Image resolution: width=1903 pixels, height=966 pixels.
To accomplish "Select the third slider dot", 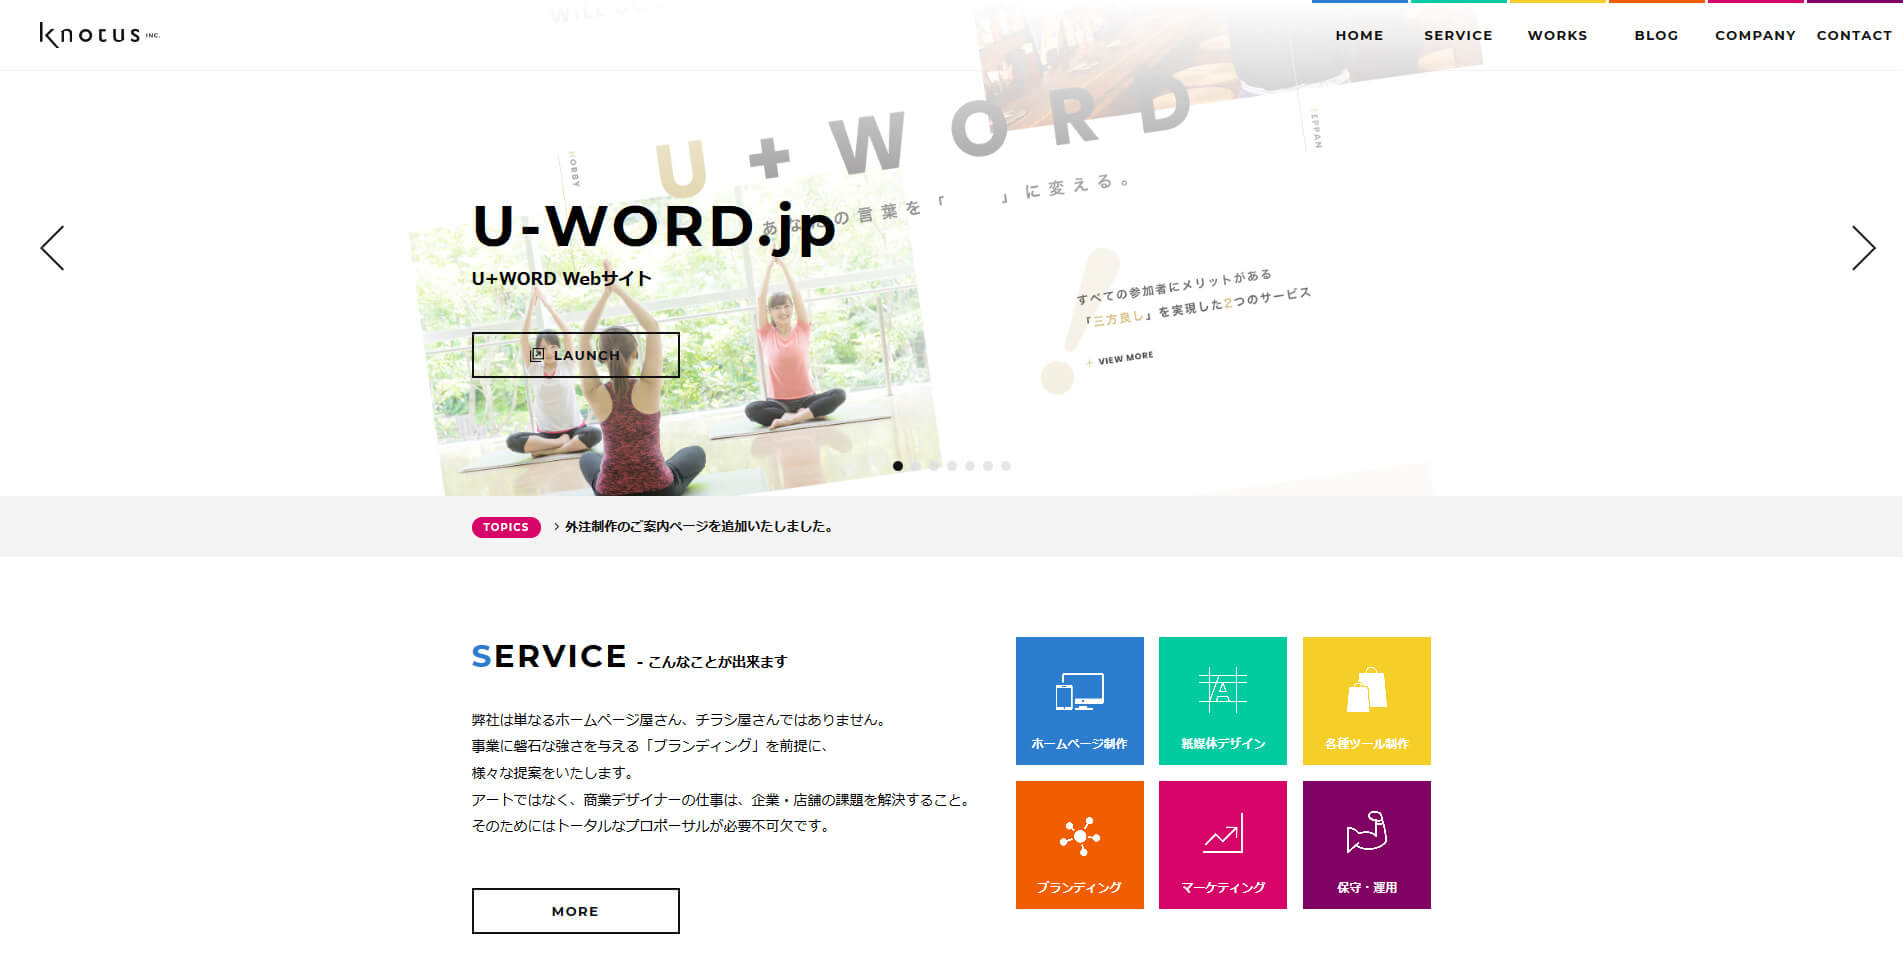I will pyautogui.click(x=934, y=466).
